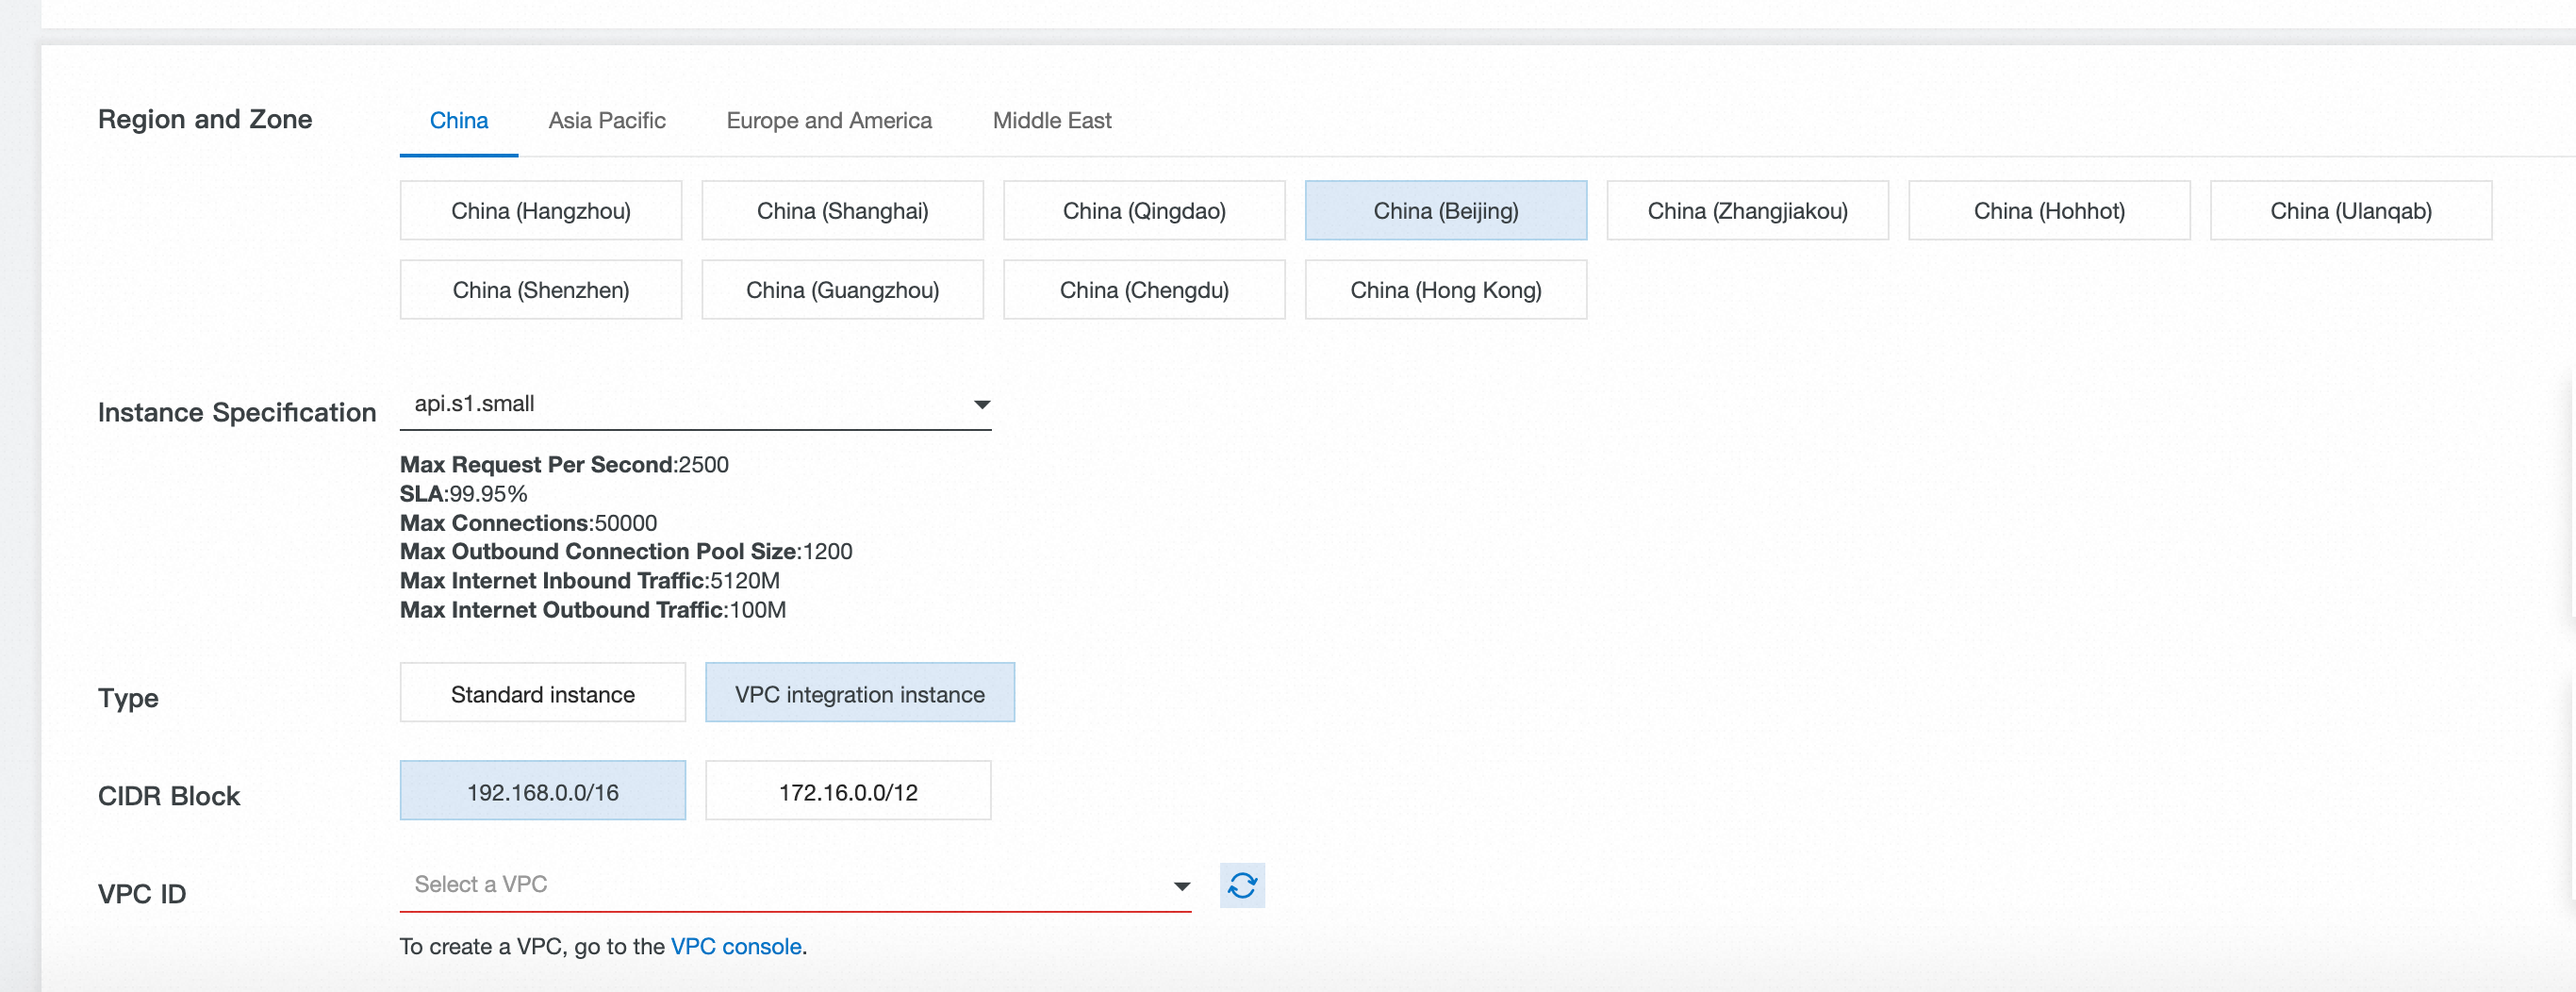Viewport: 2576px width, 992px height.
Task: Pick the China (Ulanqab) region
Action: coord(2351,210)
